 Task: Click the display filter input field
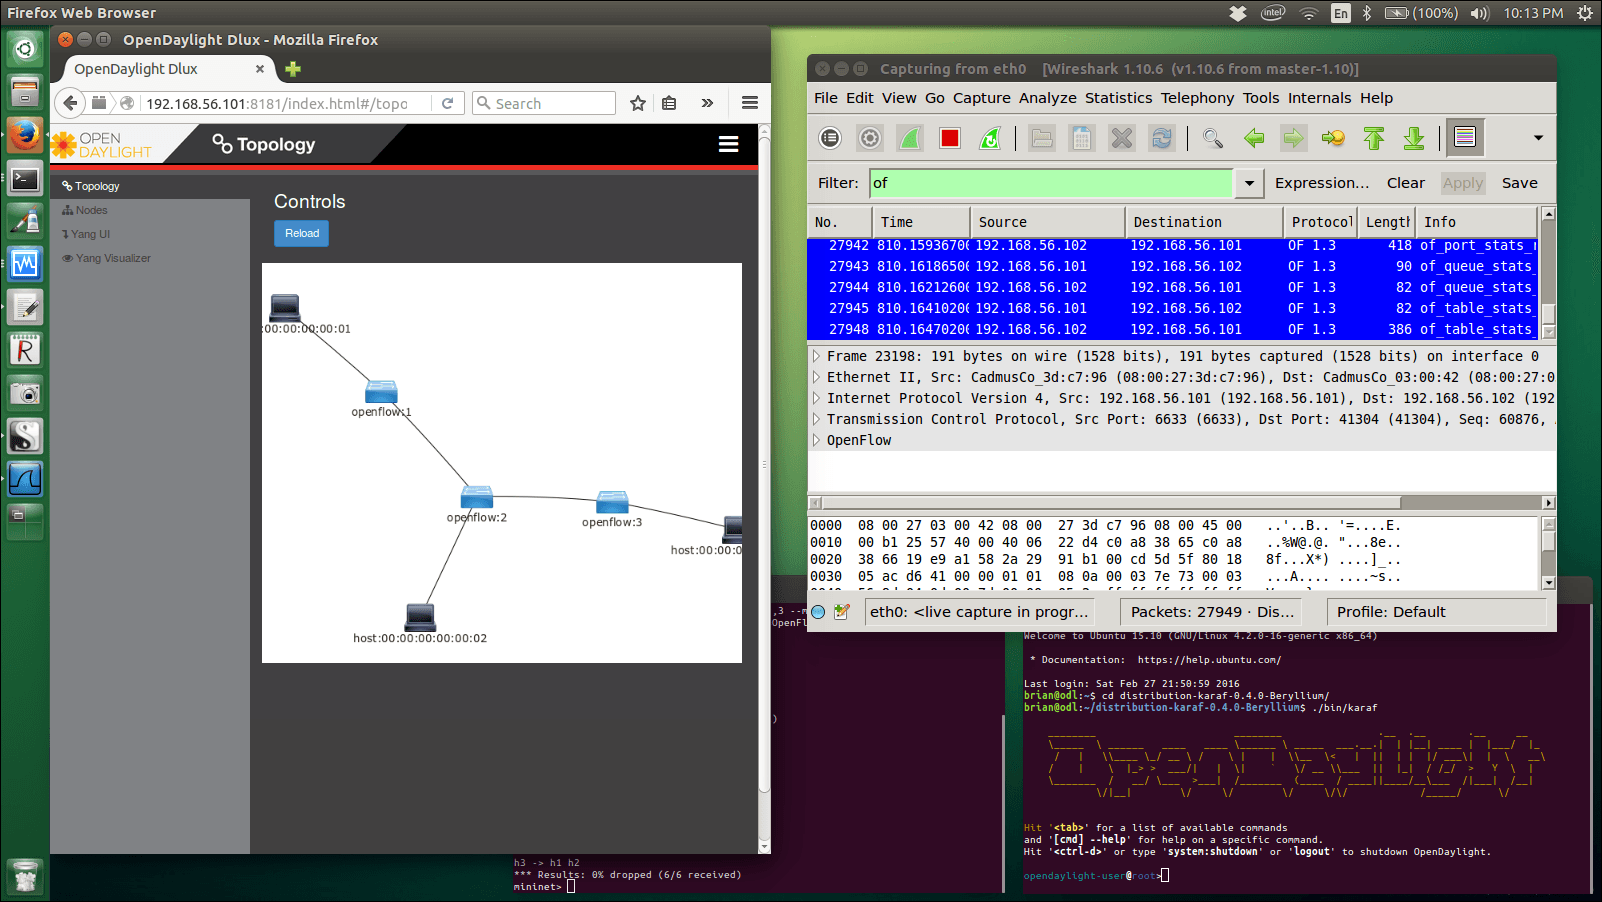coord(1051,183)
